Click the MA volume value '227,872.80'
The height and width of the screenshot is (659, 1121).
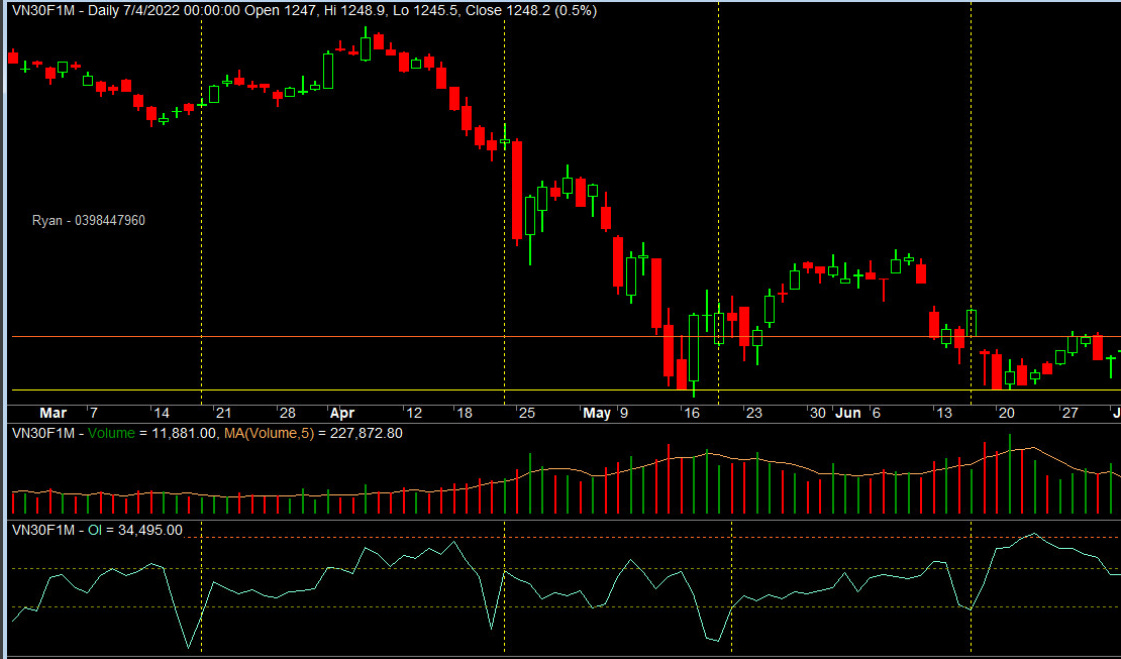click(x=365, y=433)
